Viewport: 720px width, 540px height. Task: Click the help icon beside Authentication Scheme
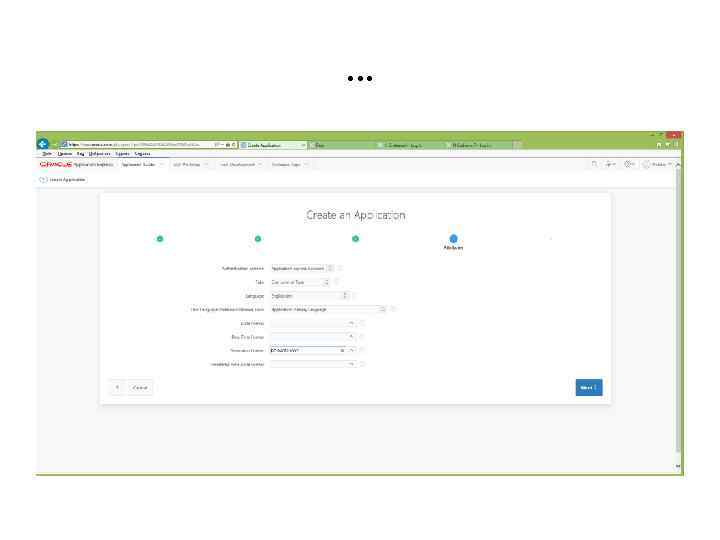coord(340,268)
